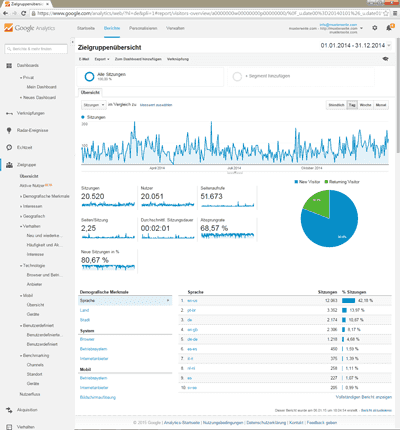Click the Google Analytics logo

click(29, 28)
